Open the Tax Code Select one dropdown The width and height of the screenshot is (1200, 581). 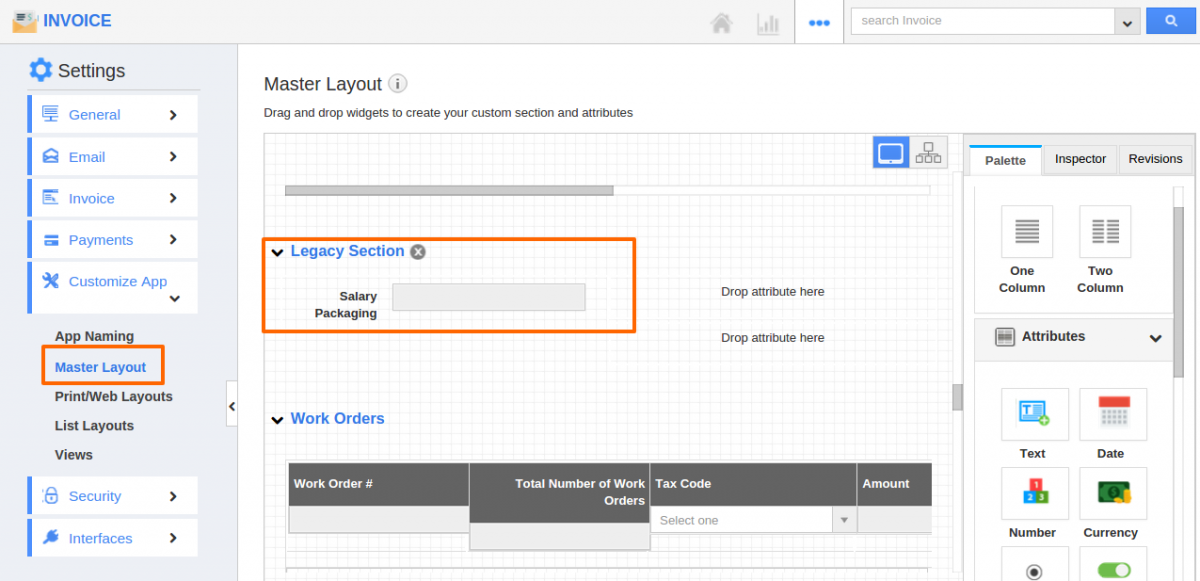[x=753, y=520]
